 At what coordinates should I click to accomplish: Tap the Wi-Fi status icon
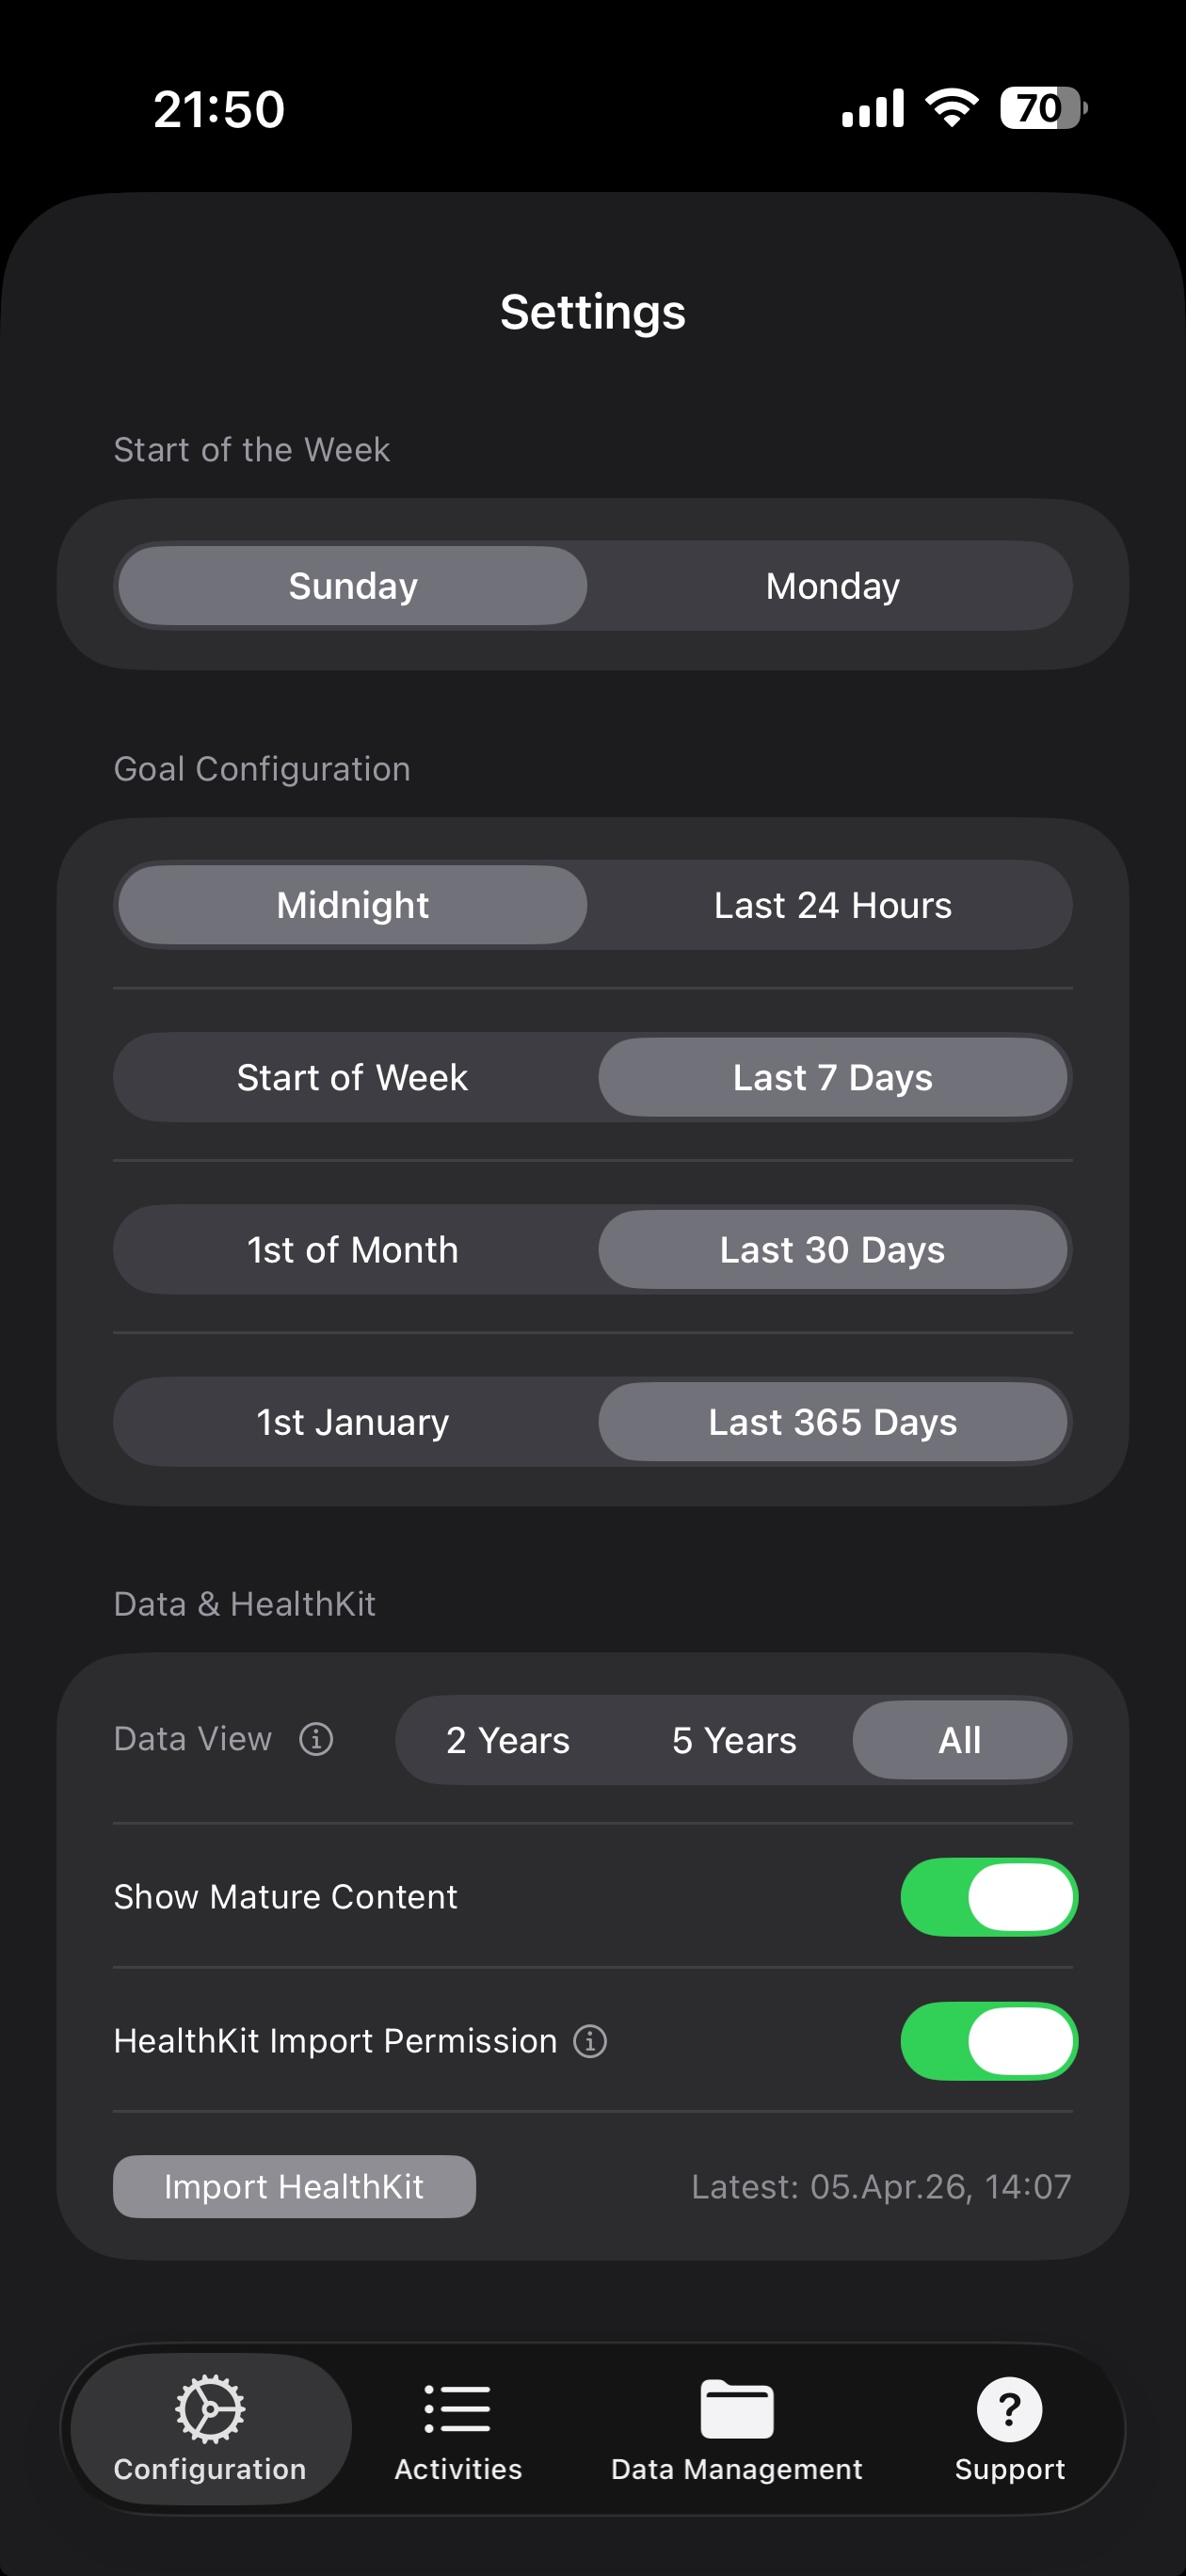(952, 107)
